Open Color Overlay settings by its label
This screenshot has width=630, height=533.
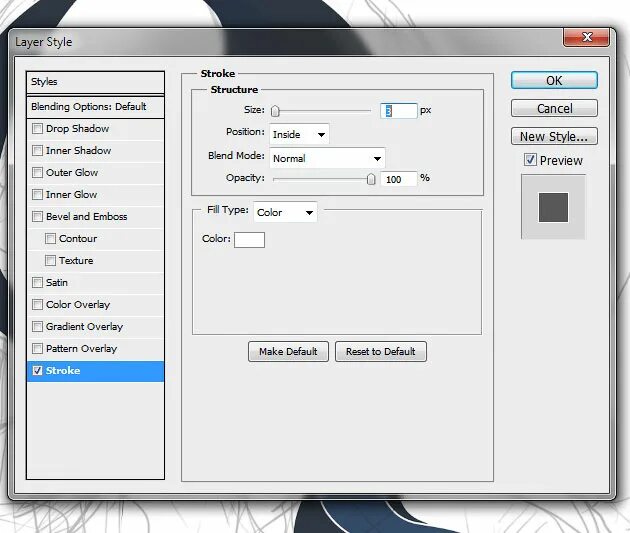(x=78, y=305)
